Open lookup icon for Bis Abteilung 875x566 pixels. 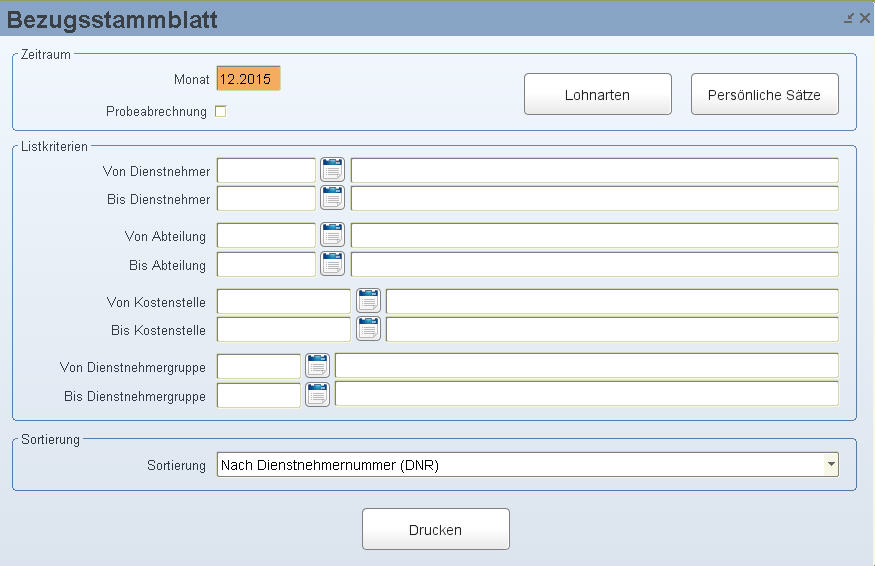coord(332,264)
